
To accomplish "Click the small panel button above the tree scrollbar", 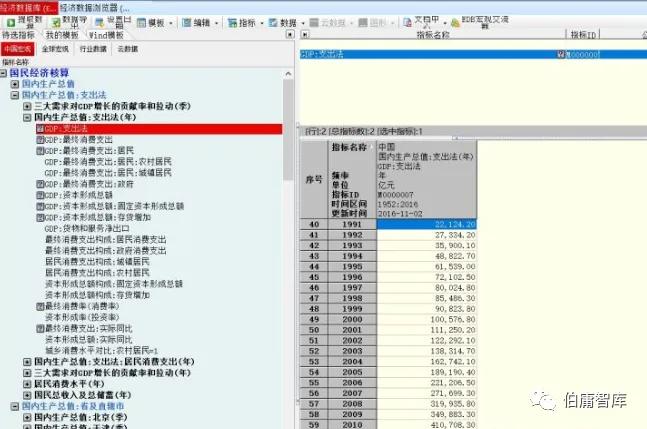I will tap(290, 34).
